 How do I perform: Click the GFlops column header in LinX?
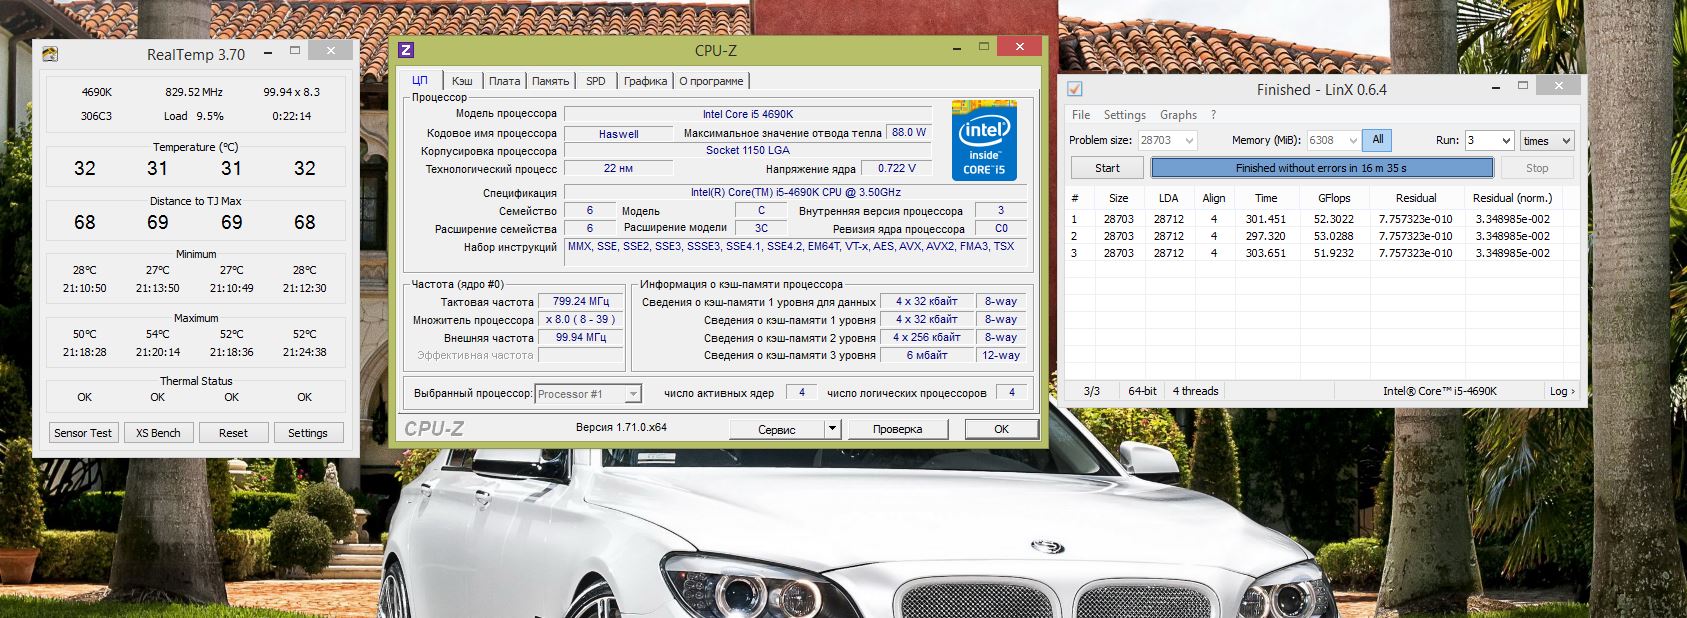(1334, 198)
